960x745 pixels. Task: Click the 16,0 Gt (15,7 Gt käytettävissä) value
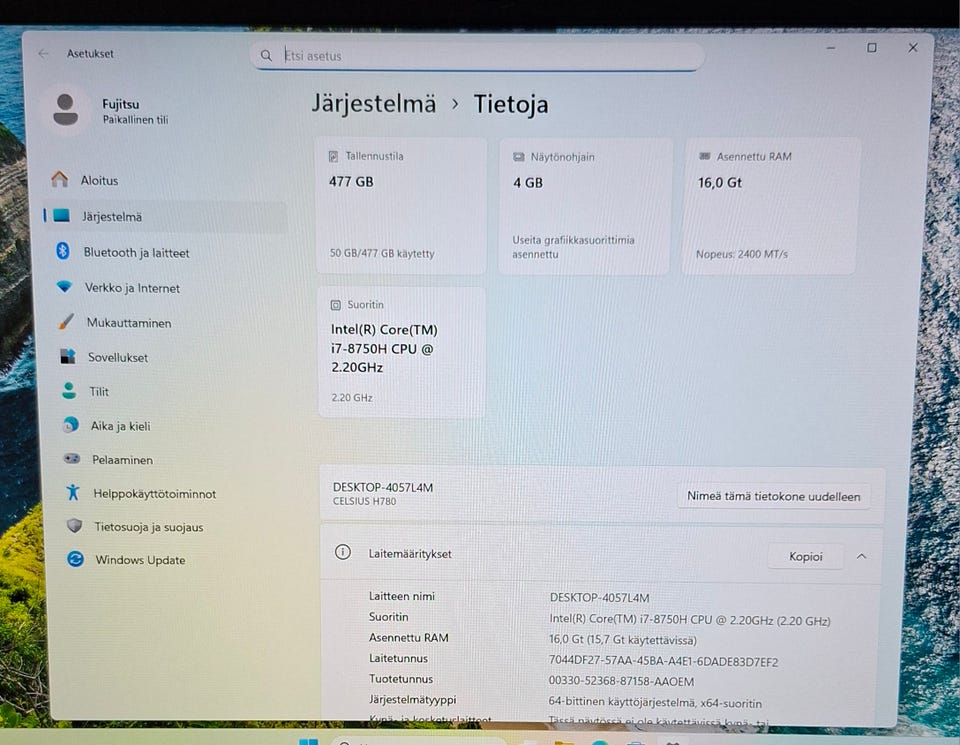[623, 640]
